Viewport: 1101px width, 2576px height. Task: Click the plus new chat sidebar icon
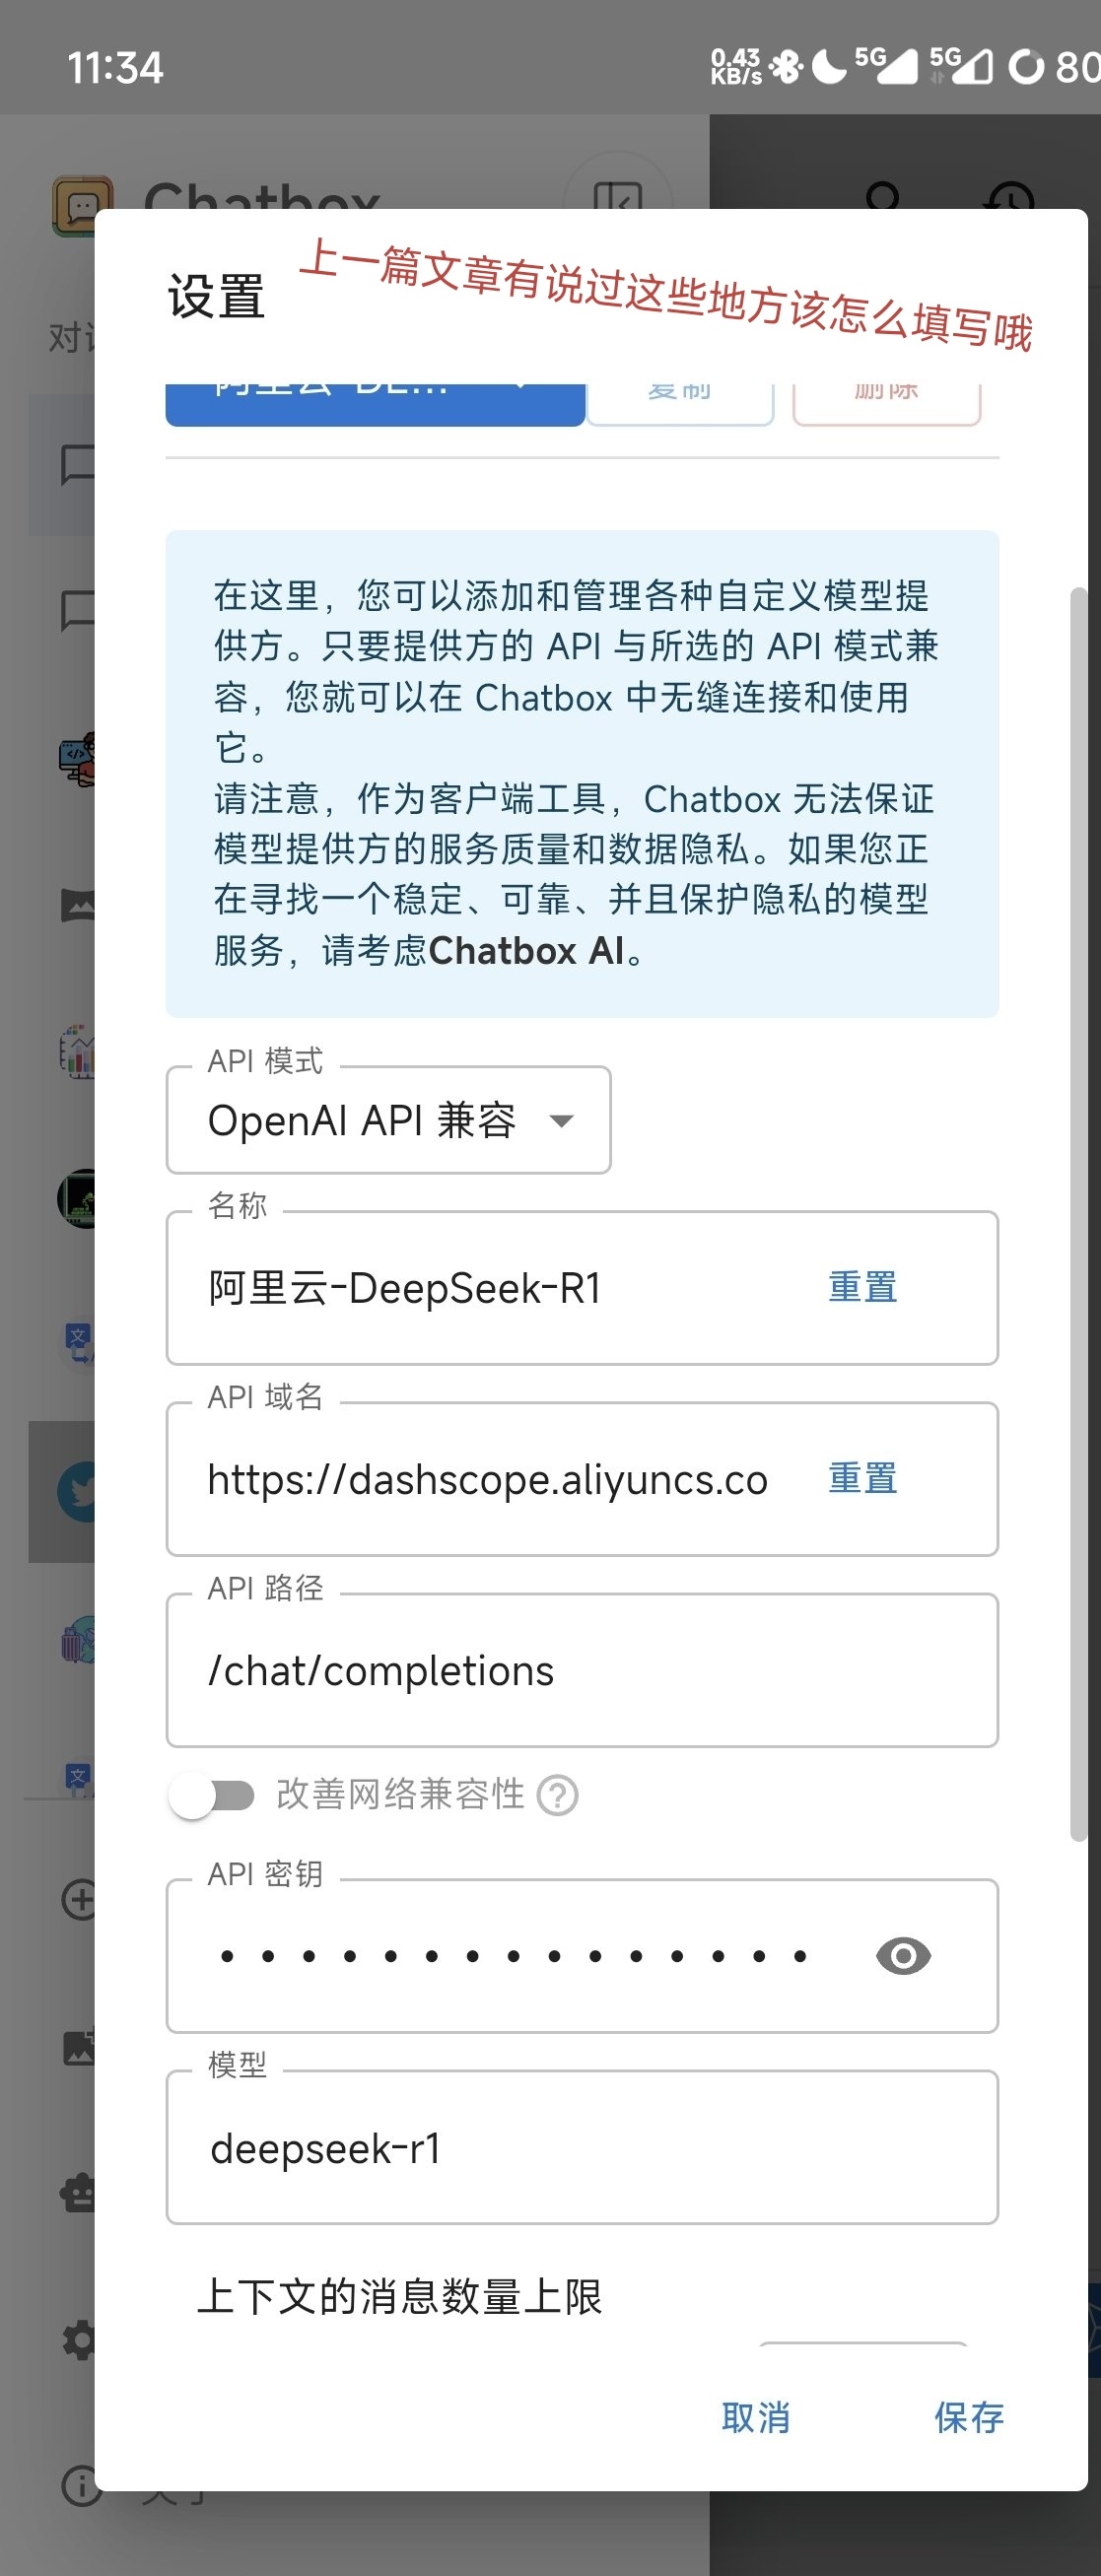[x=79, y=1900]
